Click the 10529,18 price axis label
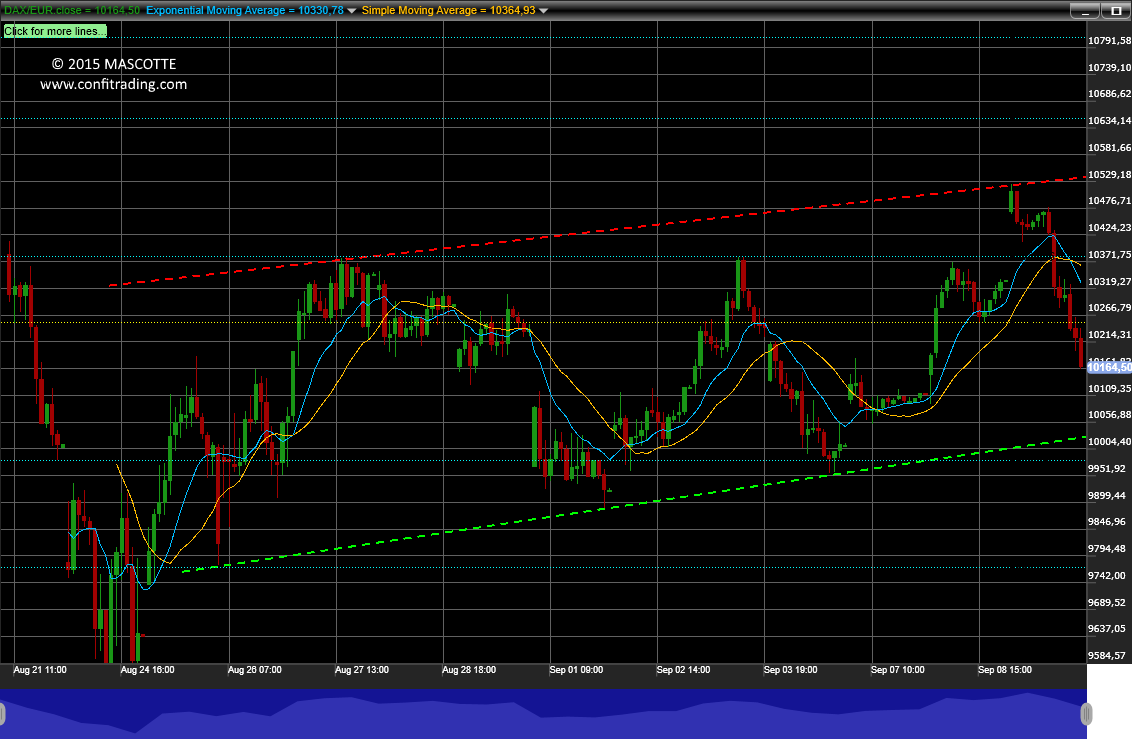The width and height of the screenshot is (1132, 739). (1110, 175)
